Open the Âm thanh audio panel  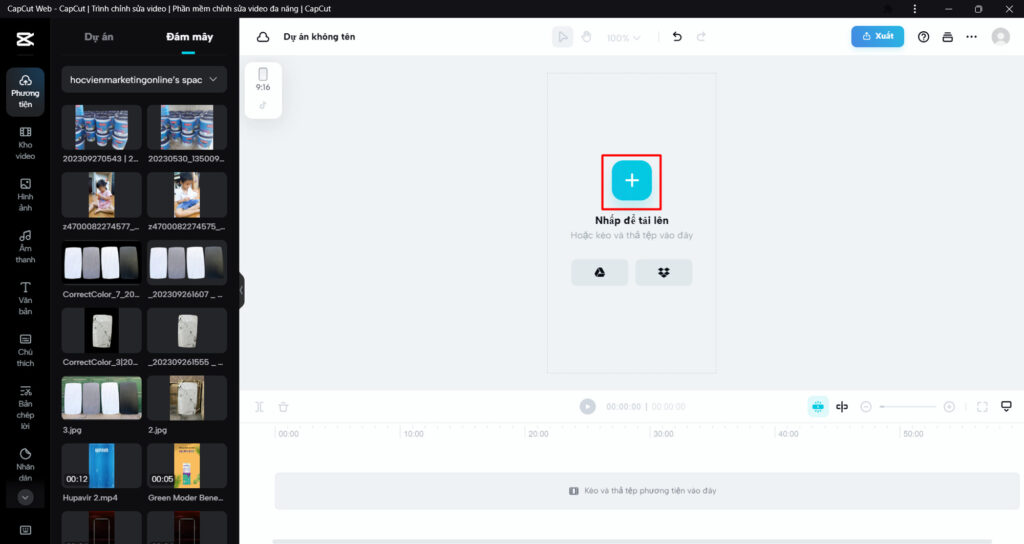click(25, 246)
